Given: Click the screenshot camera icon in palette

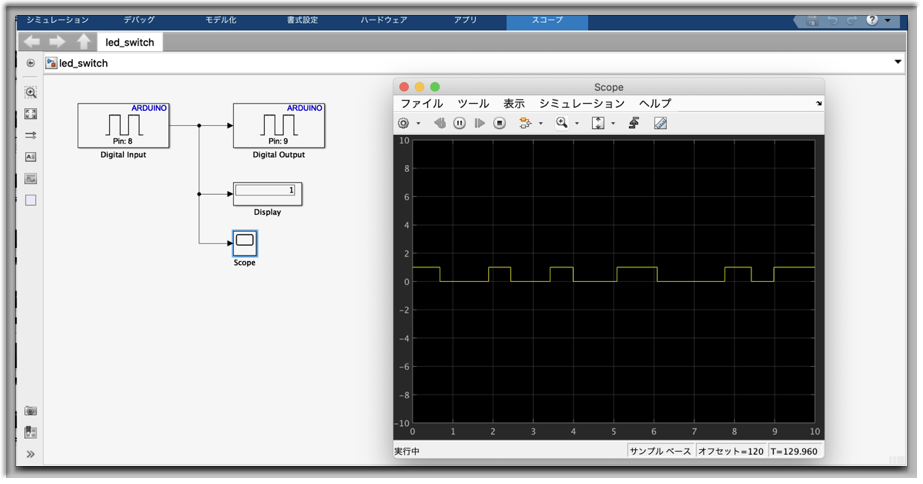Looking at the screenshot, I should point(31,411).
